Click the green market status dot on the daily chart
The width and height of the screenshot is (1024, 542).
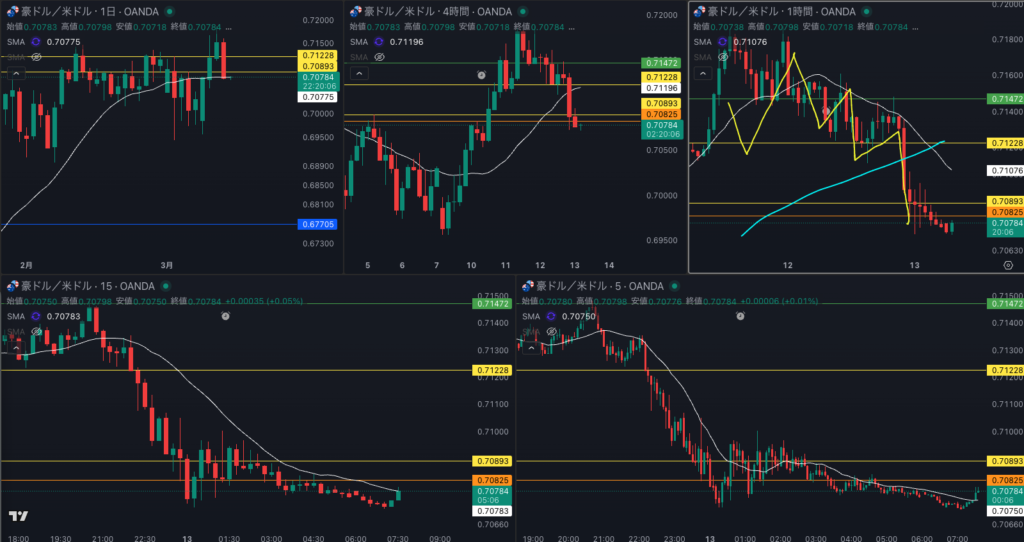click(x=170, y=11)
